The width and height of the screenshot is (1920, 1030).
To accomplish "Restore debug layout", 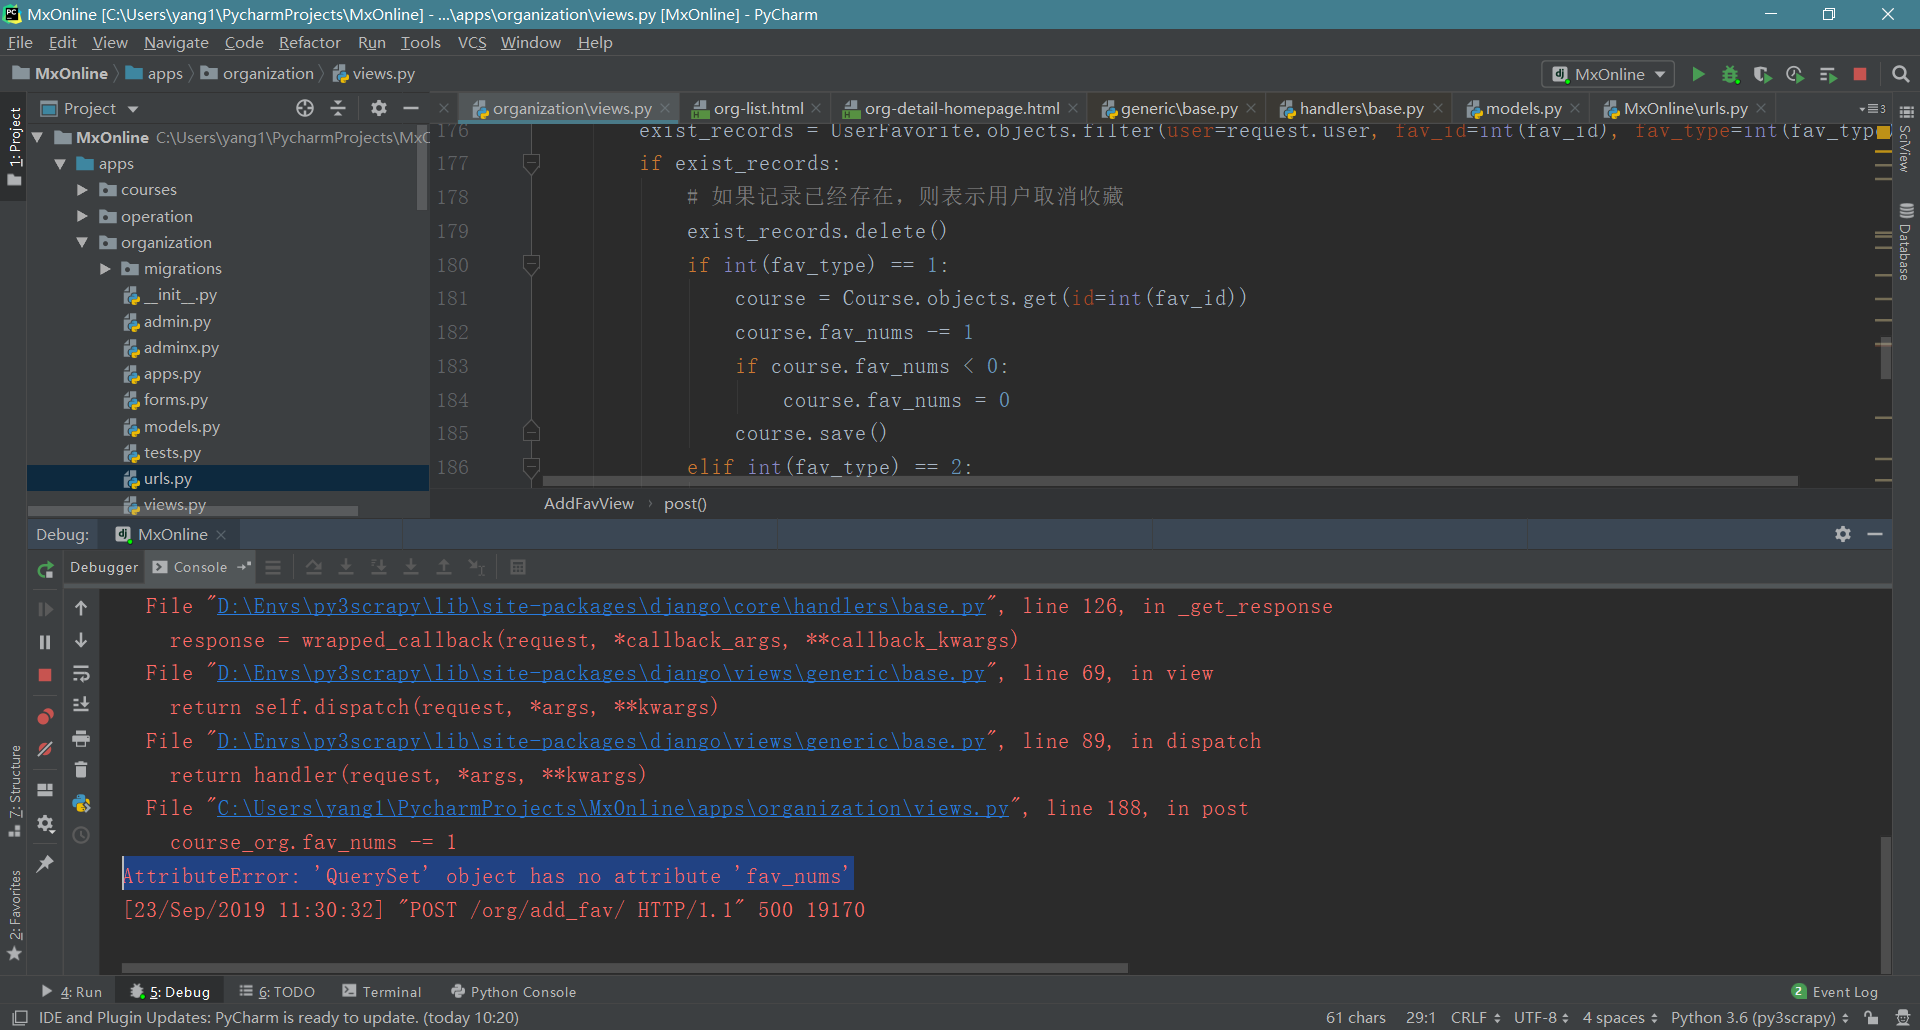I will (x=45, y=789).
